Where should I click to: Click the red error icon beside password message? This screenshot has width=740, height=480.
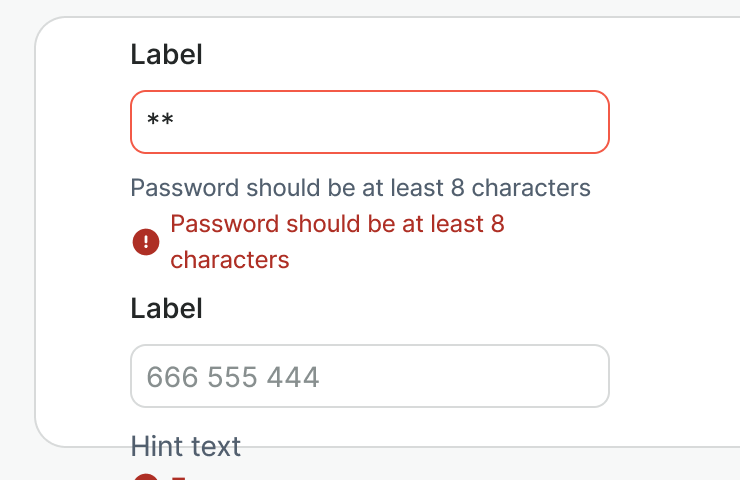[x=146, y=242]
